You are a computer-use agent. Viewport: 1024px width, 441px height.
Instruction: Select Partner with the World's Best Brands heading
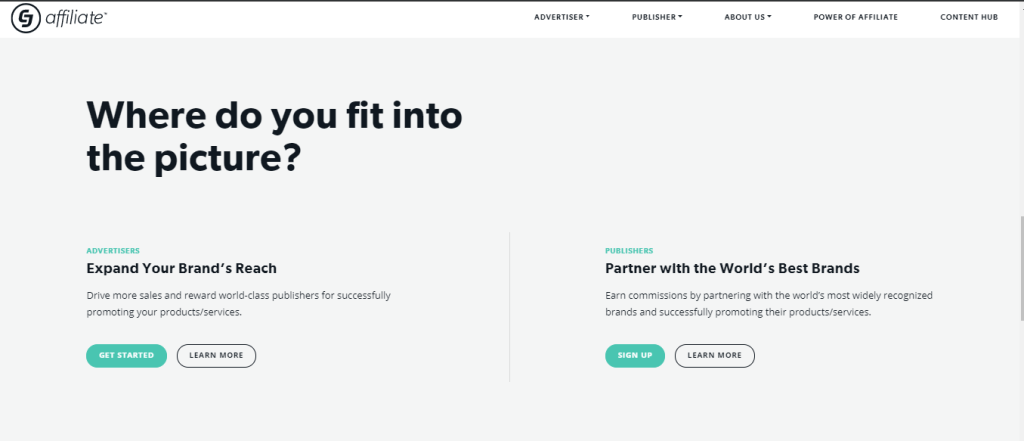tap(732, 268)
